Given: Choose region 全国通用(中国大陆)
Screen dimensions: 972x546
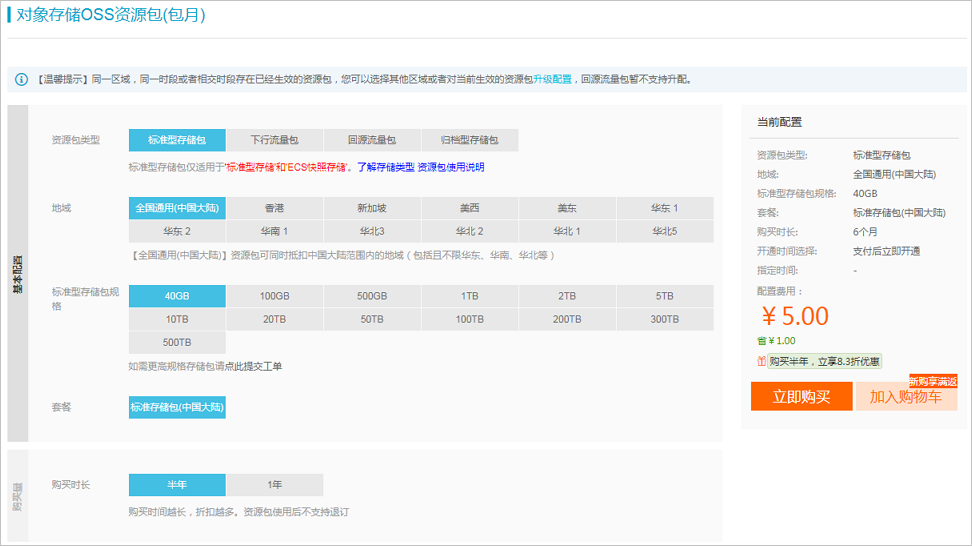Looking at the screenshot, I should pos(177,208).
